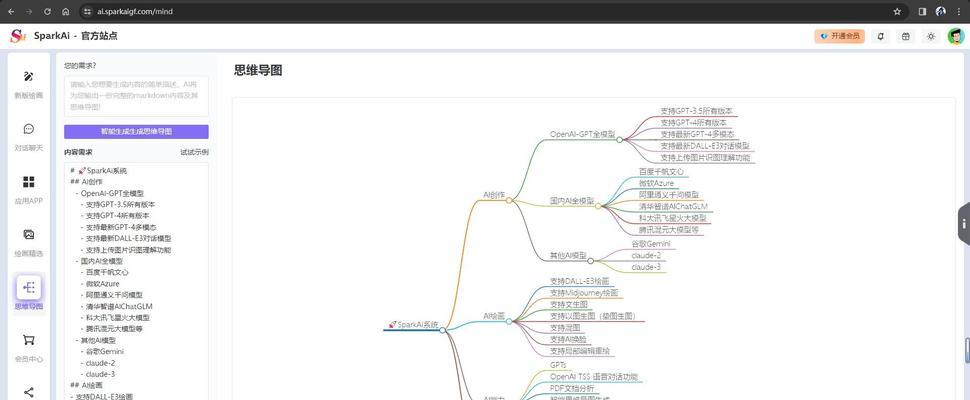Collapse the AI绘画 node circle
The height and width of the screenshot is (400, 970).
tap(511, 321)
